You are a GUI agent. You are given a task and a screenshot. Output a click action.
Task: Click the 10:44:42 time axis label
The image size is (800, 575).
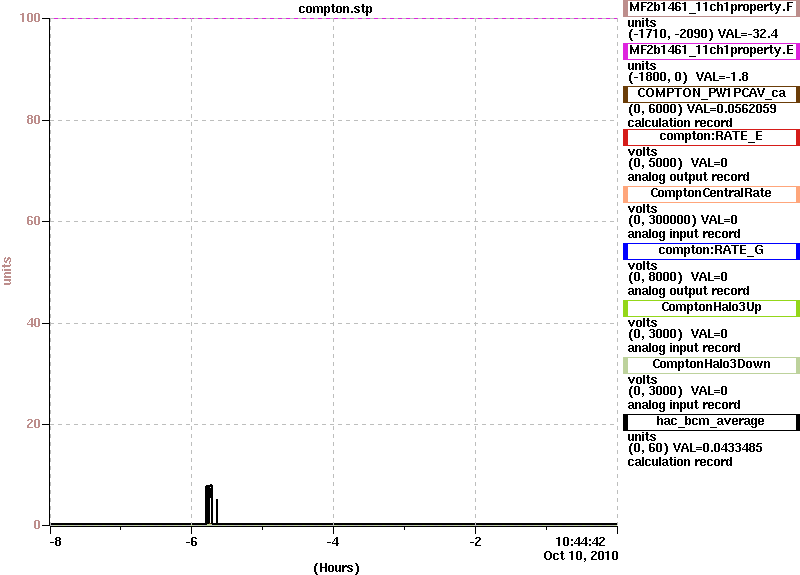(580, 542)
